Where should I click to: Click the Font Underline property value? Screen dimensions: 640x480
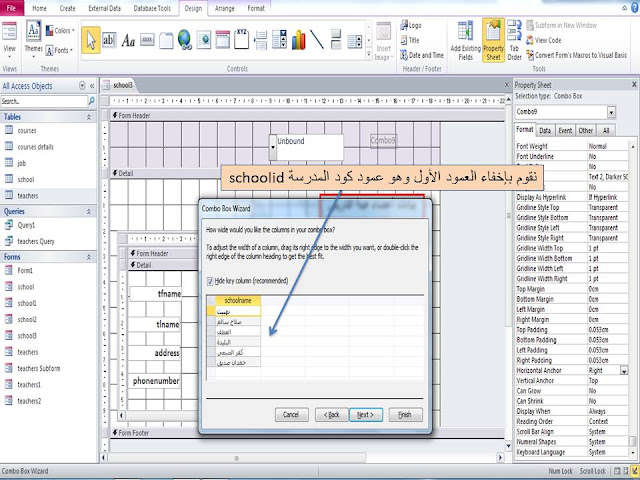tap(607, 157)
